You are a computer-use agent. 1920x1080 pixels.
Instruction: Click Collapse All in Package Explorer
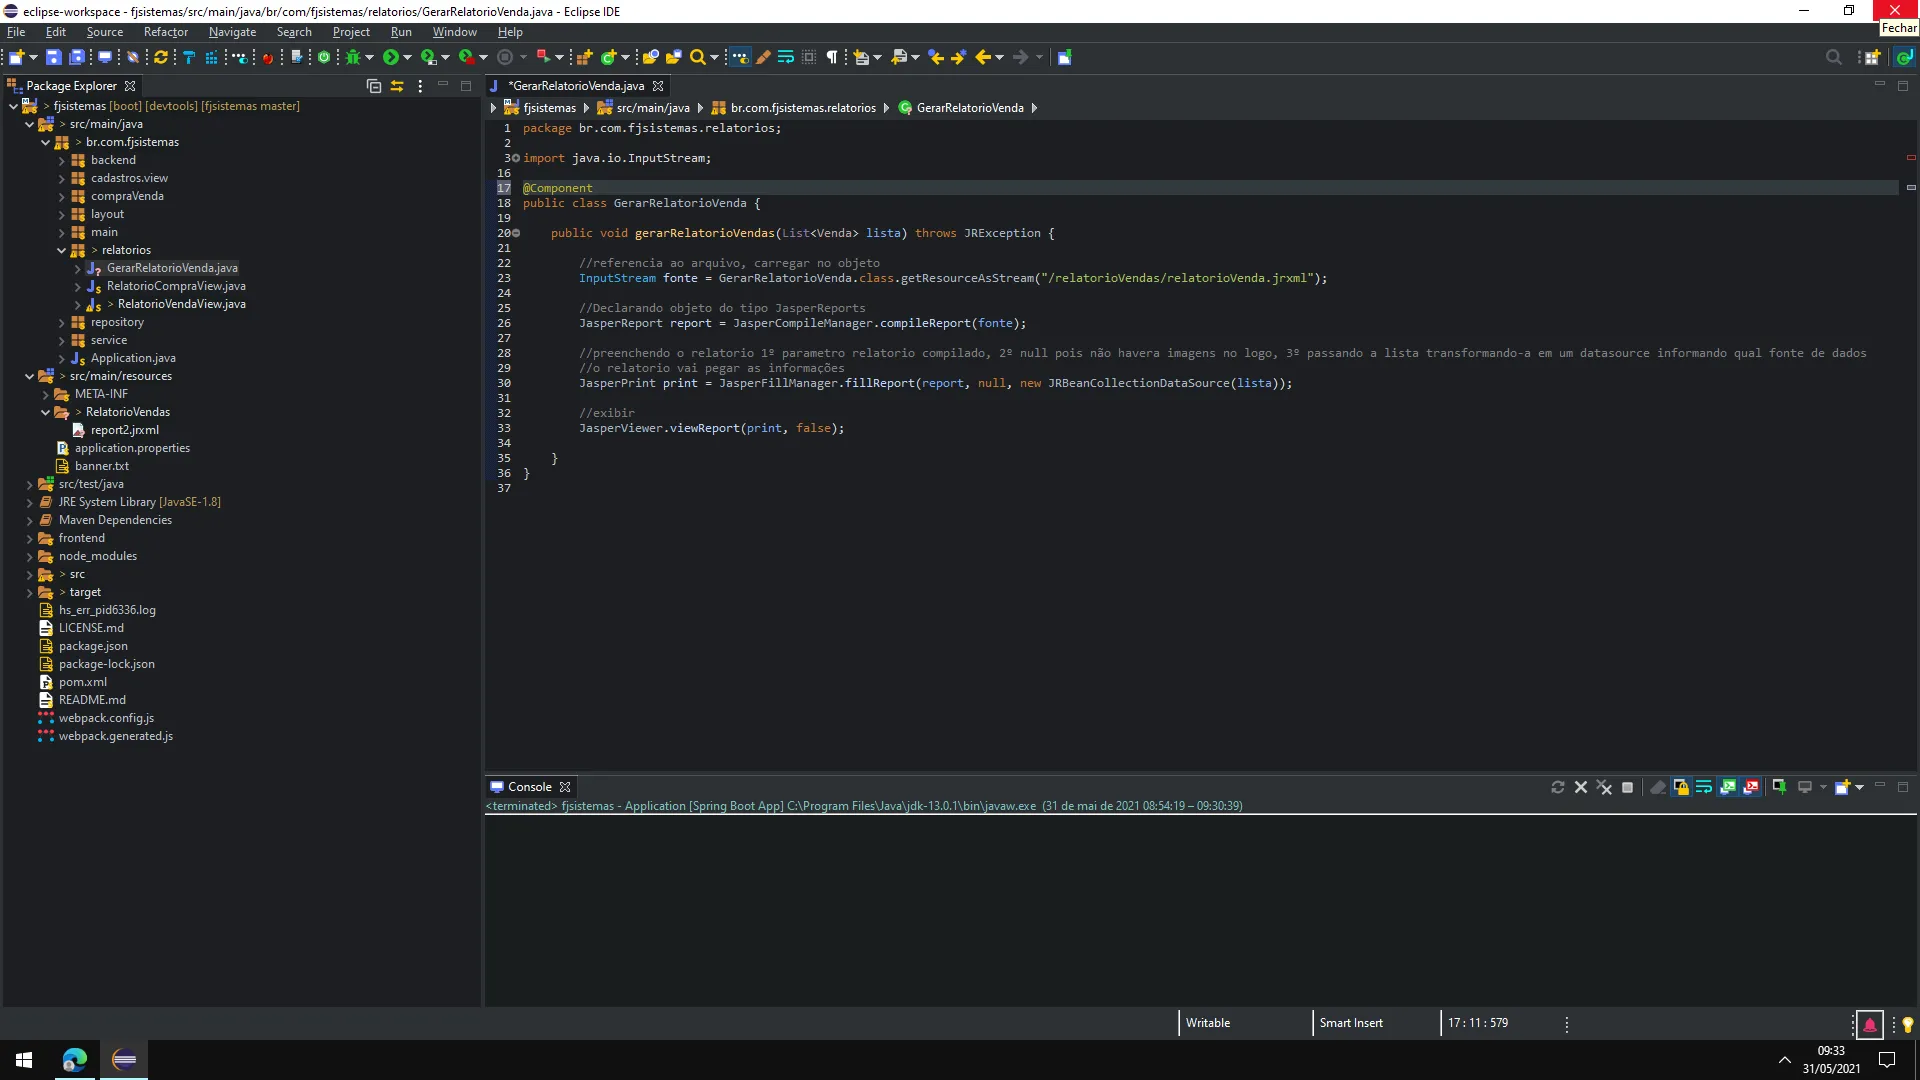[374, 86]
